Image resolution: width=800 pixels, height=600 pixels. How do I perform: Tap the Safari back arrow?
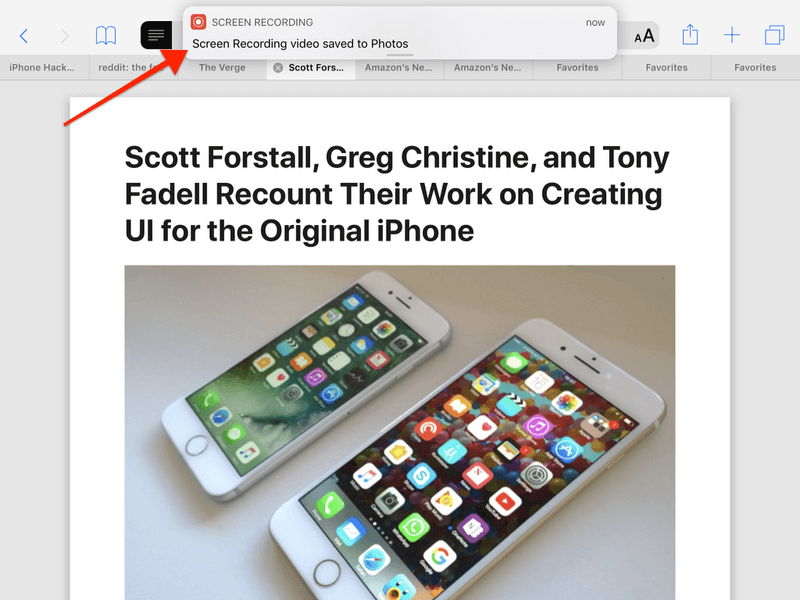click(23, 36)
